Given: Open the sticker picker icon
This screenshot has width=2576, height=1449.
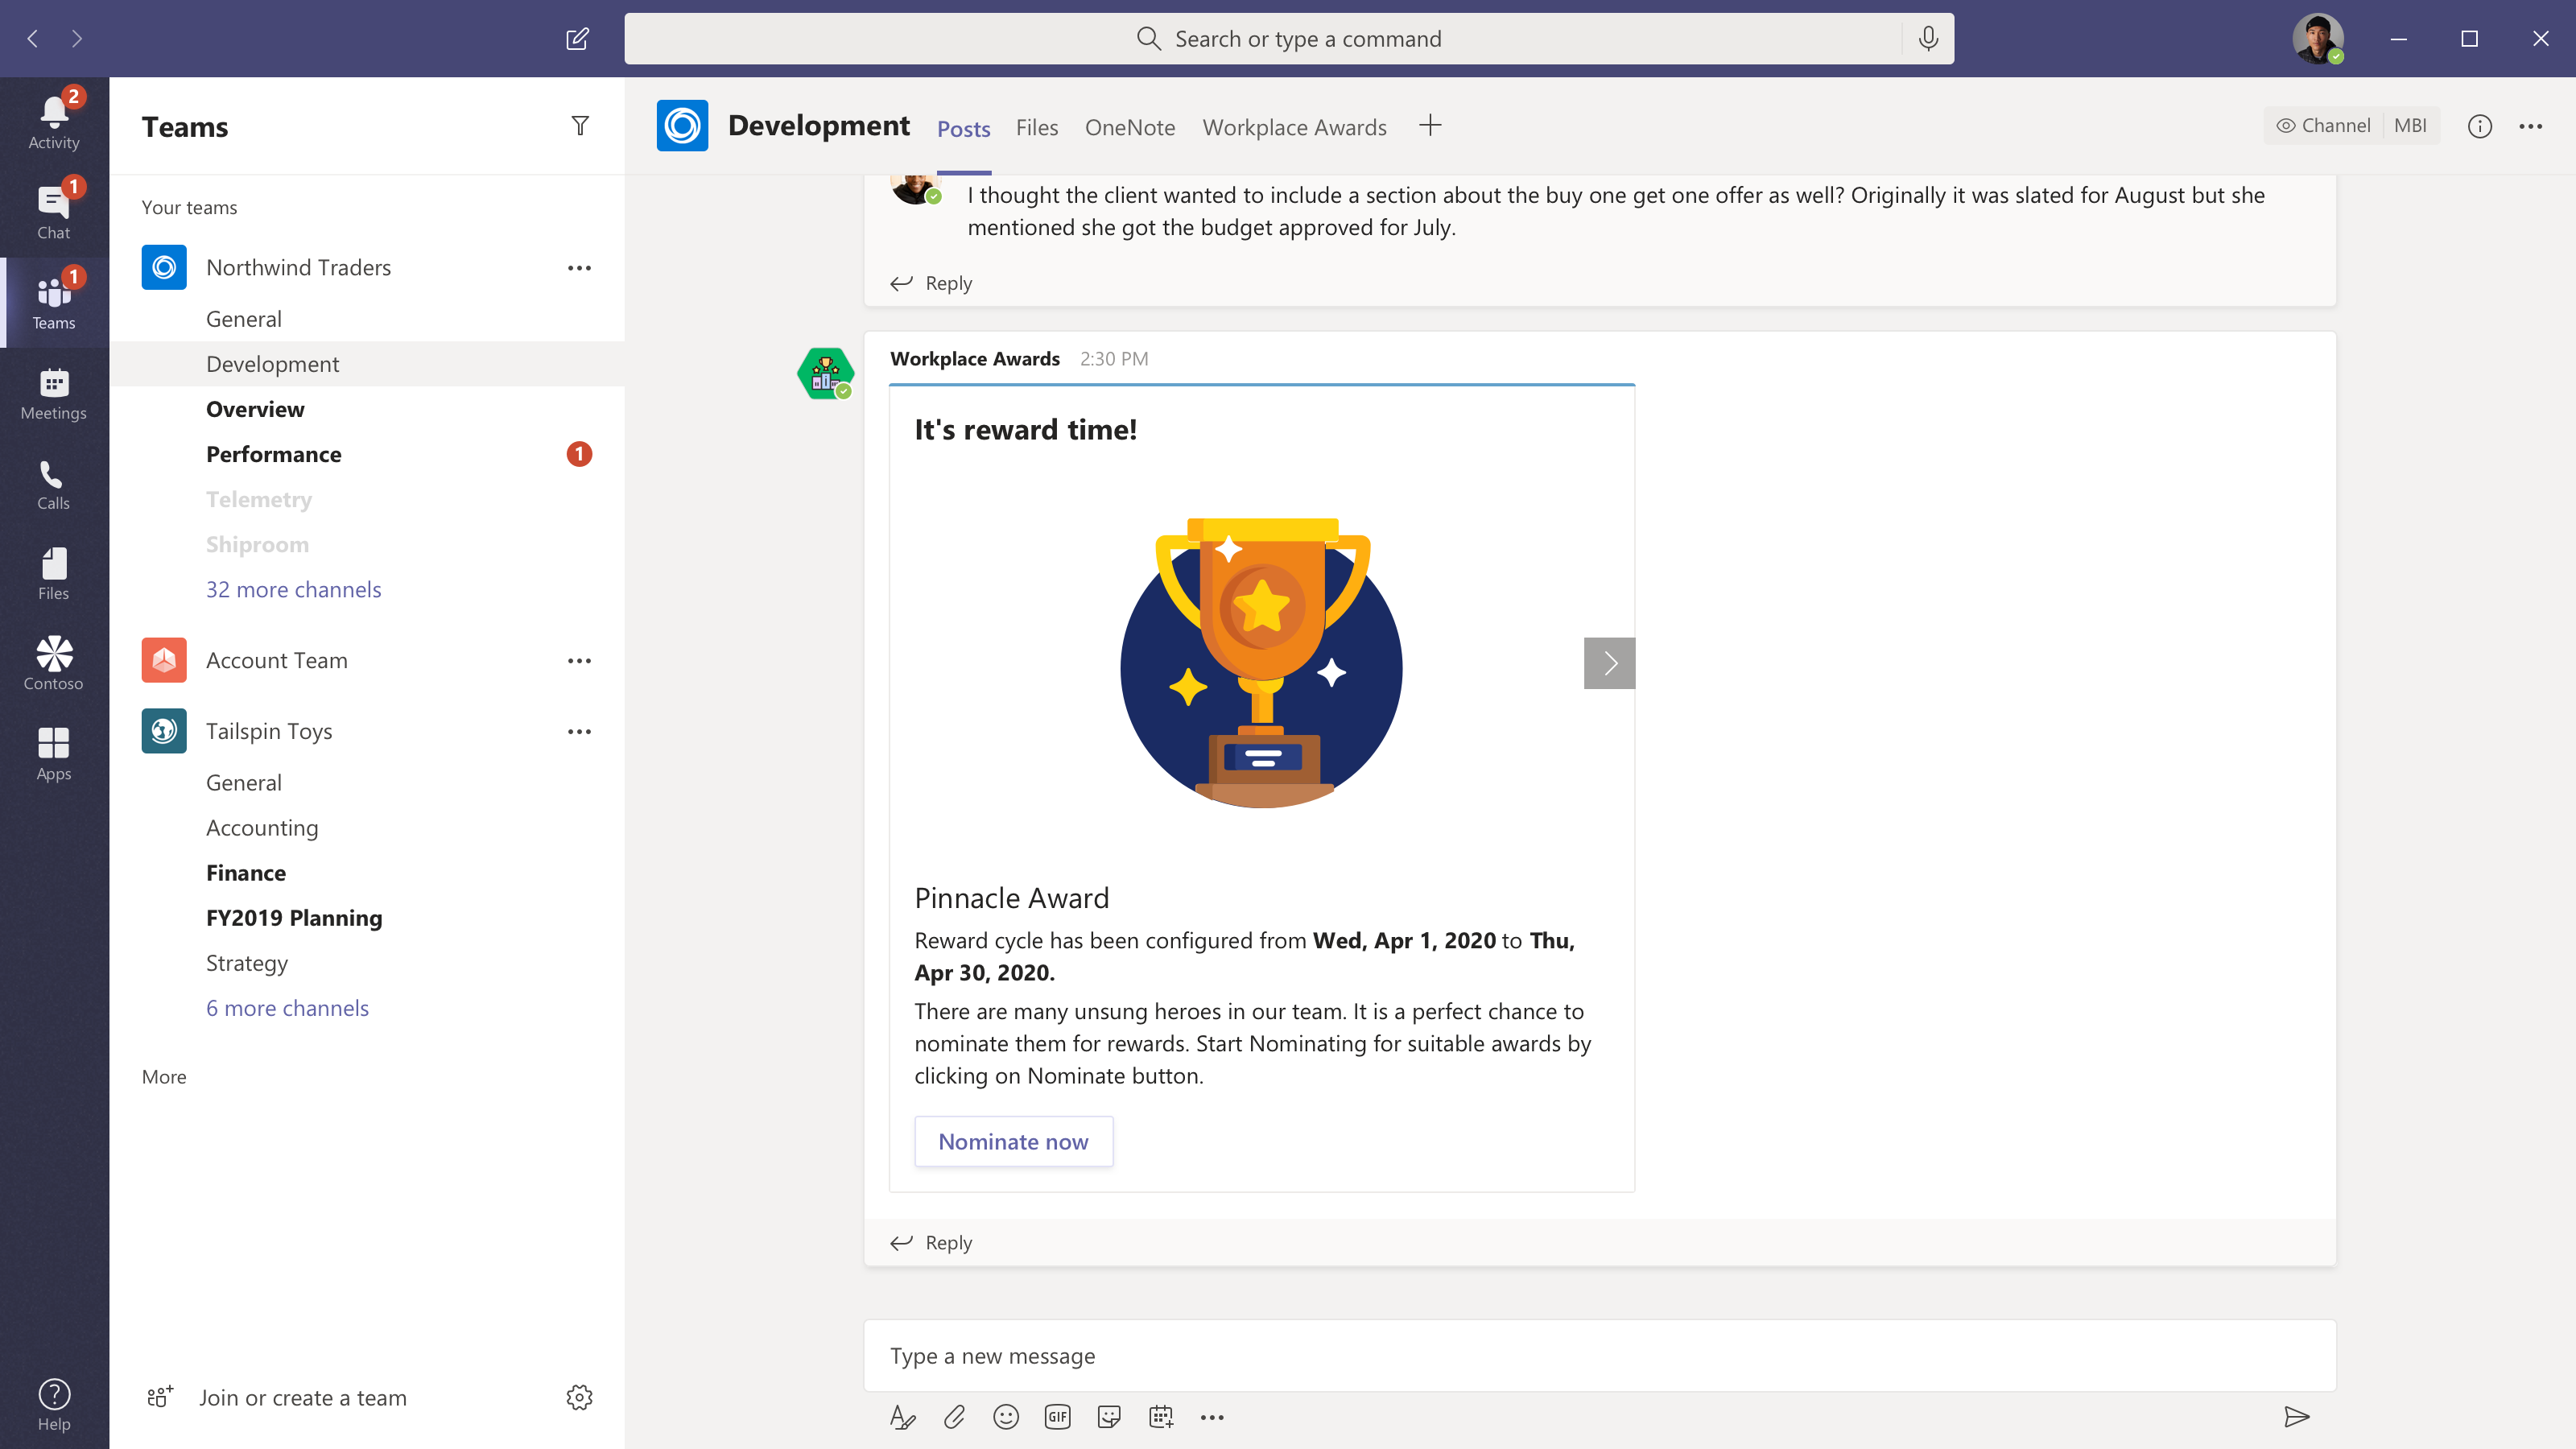Looking at the screenshot, I should [1109, 1417].
